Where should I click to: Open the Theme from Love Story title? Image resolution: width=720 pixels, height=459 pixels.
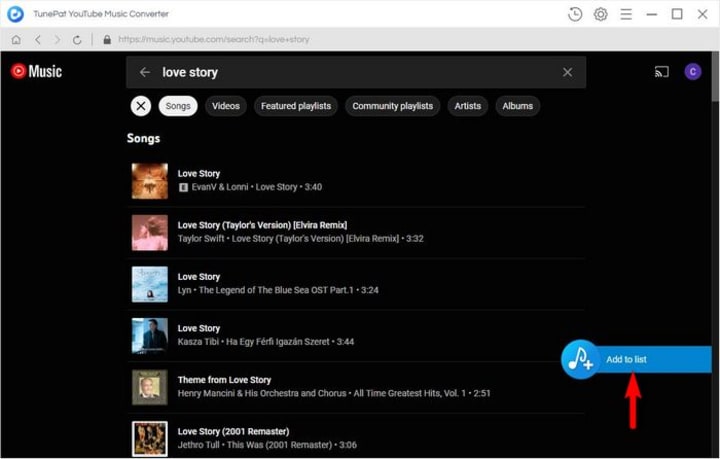(x=224, y=380)
